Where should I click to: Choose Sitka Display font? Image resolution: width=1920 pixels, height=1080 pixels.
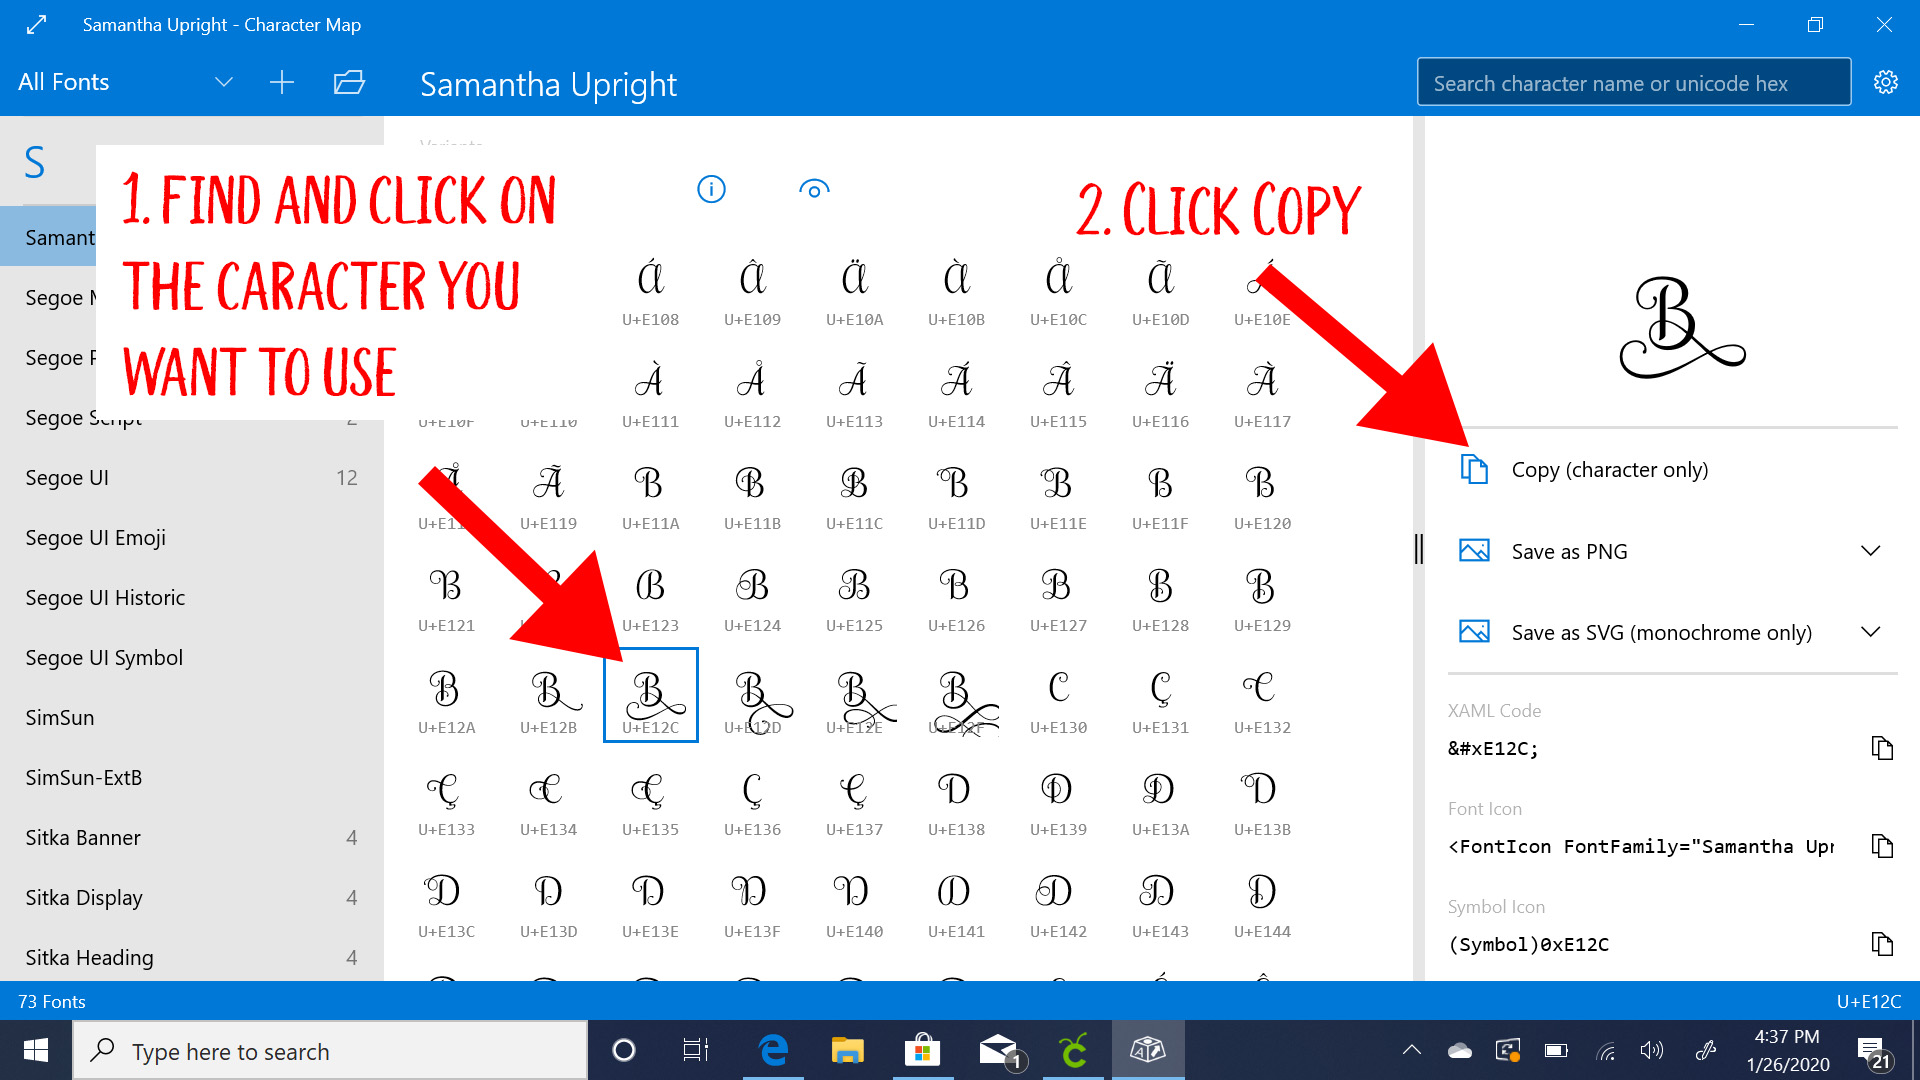191,897
